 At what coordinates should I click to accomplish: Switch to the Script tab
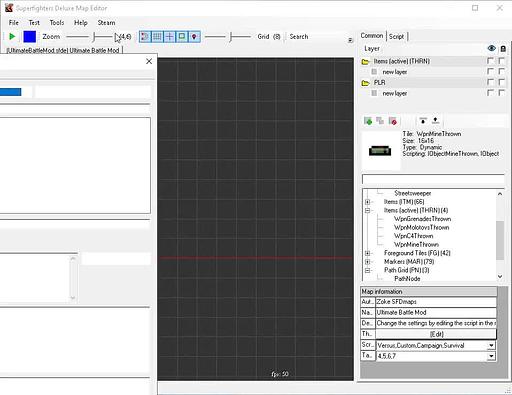pyautogui.click(x=396, y=36)
